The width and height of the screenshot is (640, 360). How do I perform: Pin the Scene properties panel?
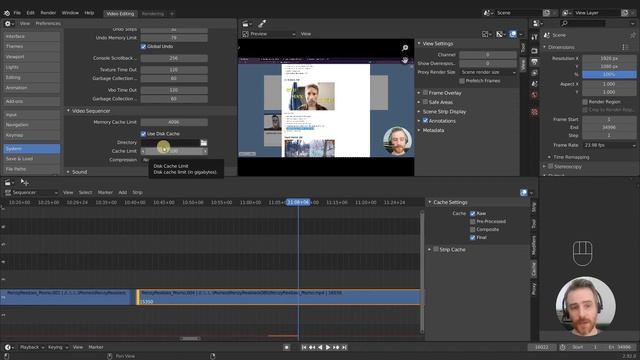633,35
